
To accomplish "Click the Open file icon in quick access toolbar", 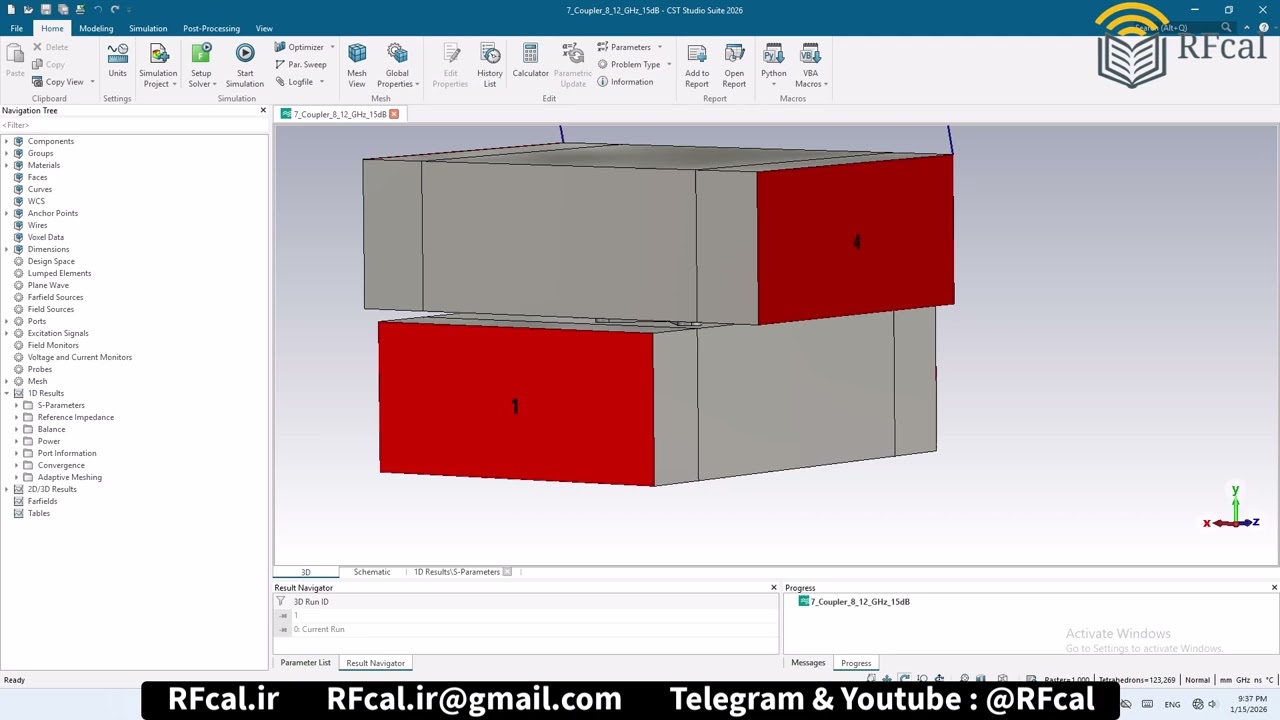I will point(28,9).
